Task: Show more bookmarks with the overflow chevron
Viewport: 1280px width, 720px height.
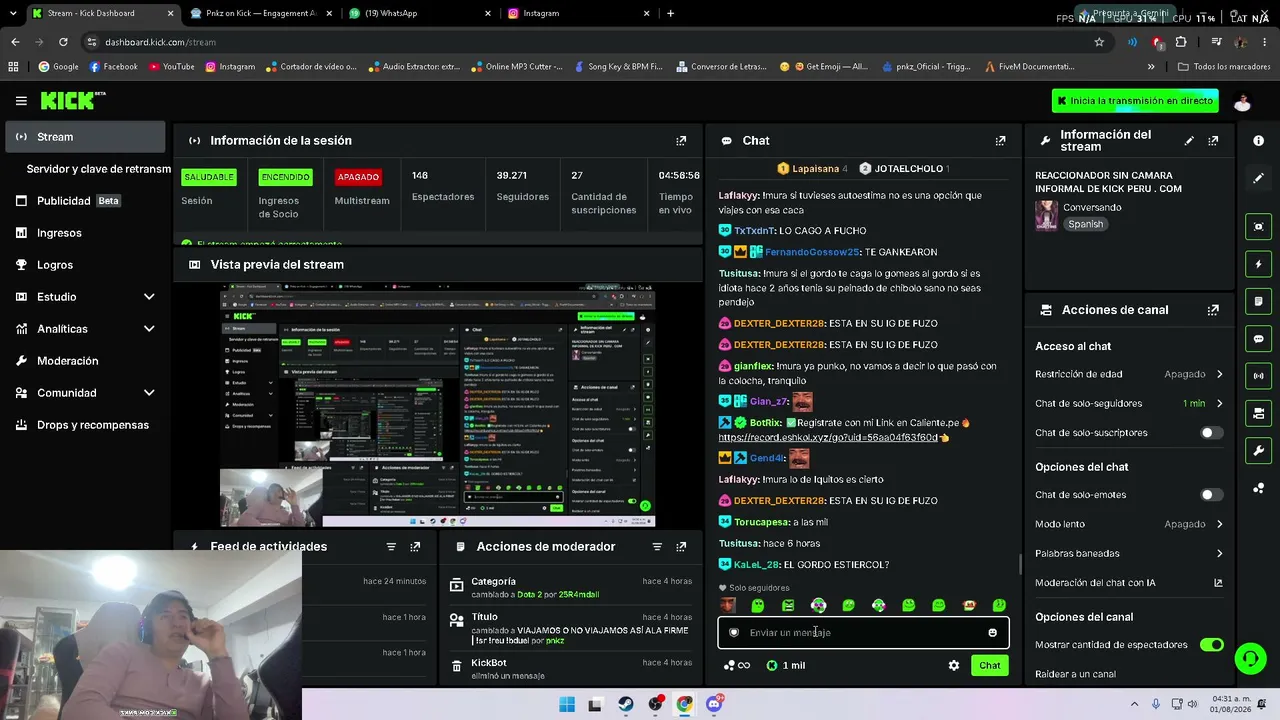Action: click(x=1151, y=67)
